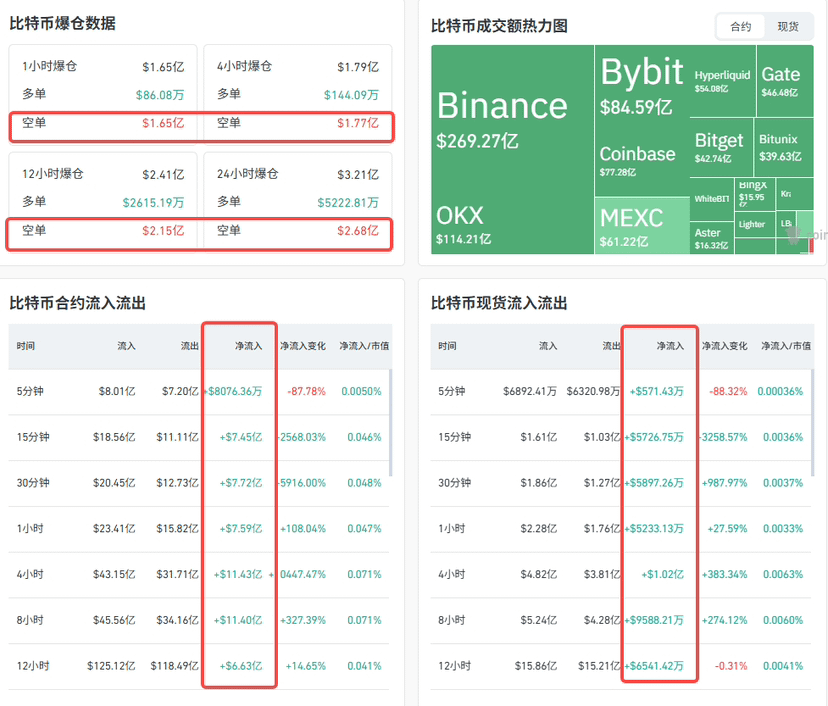Click spot net inflow +$1.02亿

[663, 575]
